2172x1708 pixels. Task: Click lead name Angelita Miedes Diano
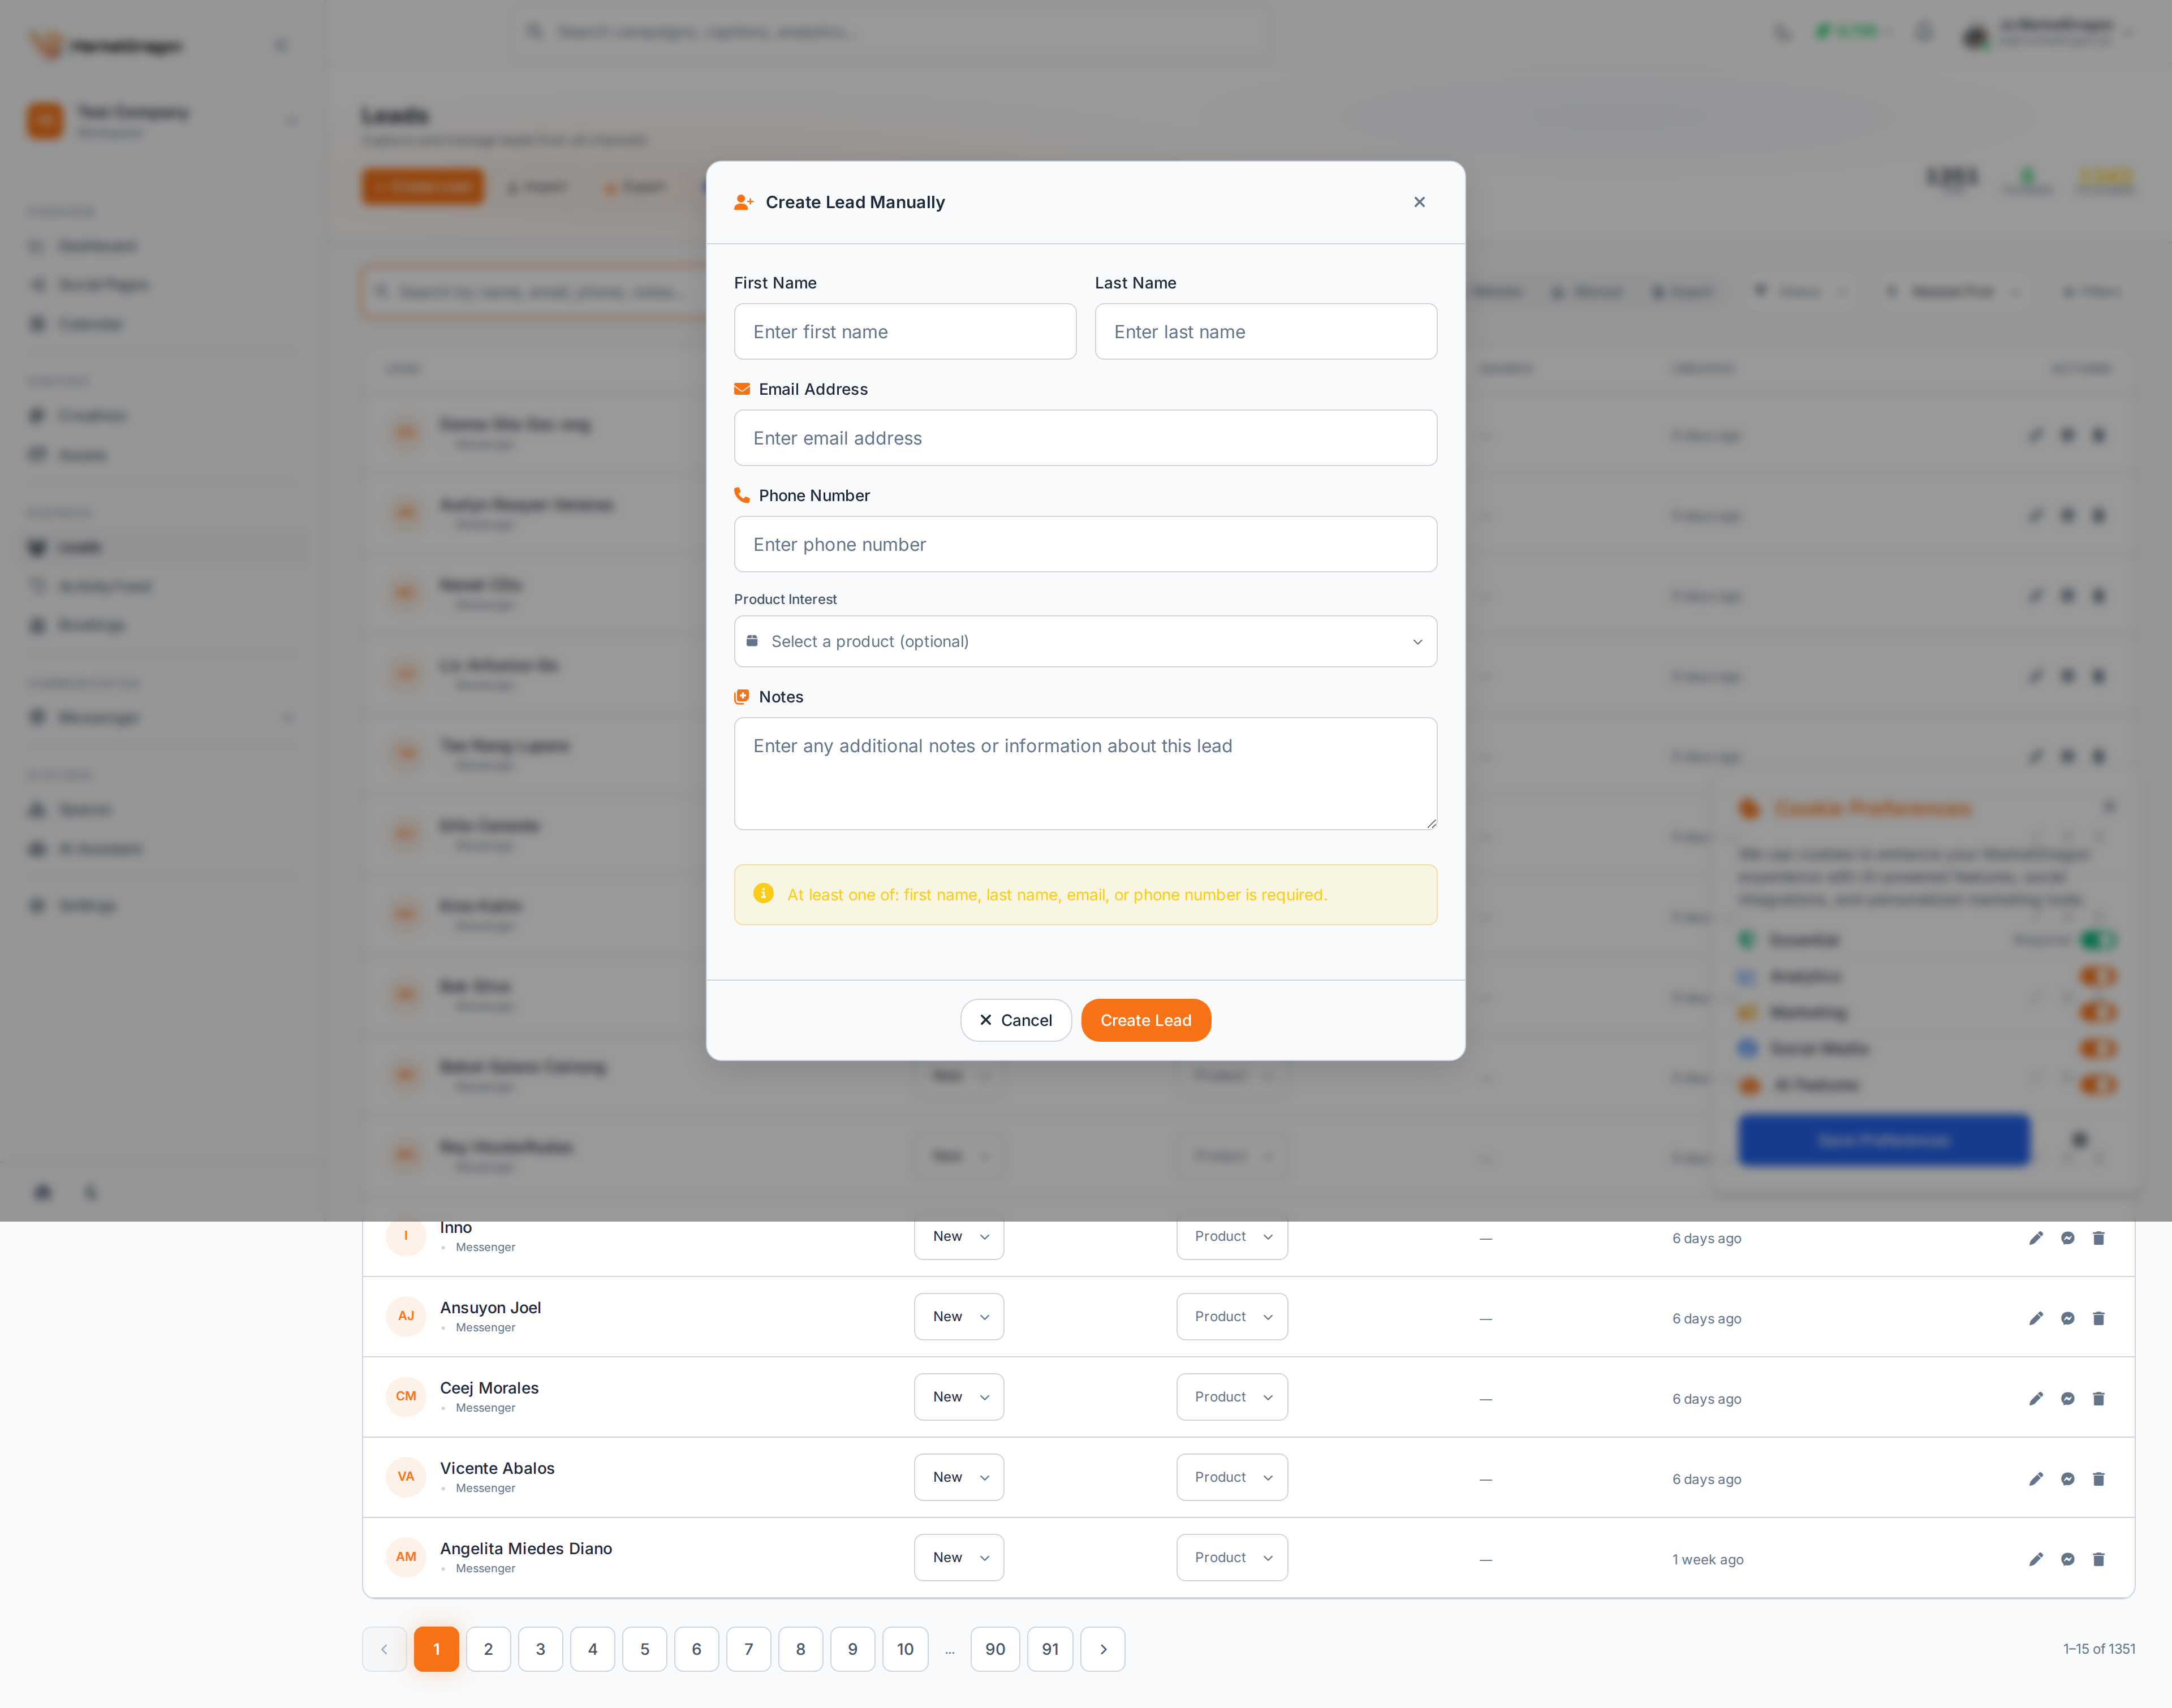526,1548
